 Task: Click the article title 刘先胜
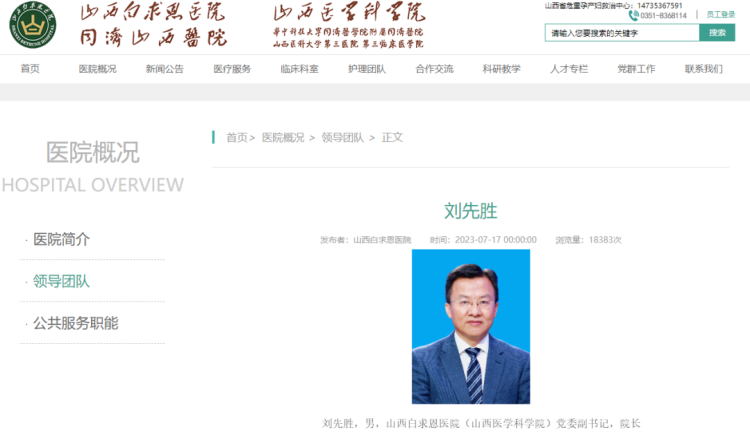(471, 211)
